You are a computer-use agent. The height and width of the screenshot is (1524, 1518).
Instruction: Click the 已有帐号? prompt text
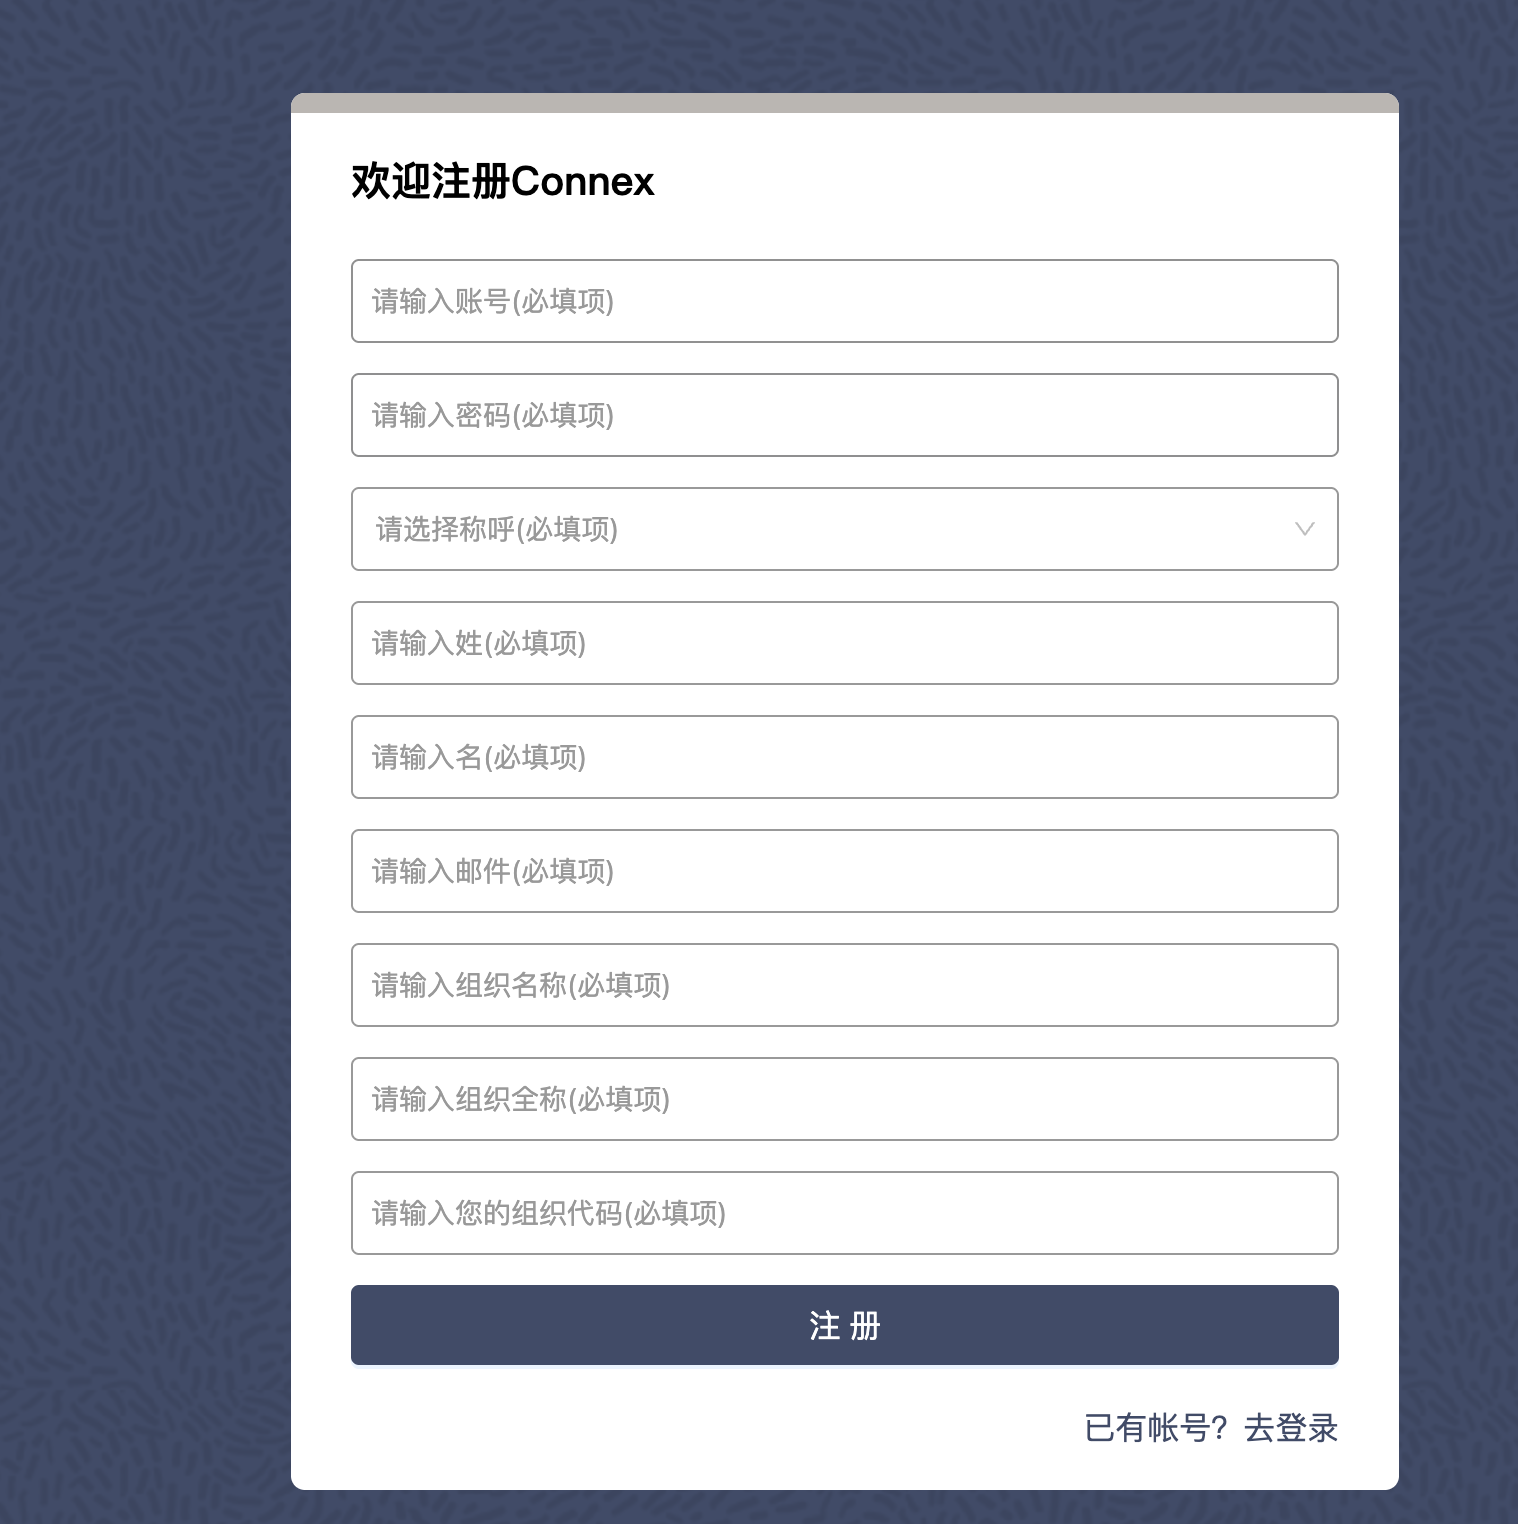click(1156, 1428)
